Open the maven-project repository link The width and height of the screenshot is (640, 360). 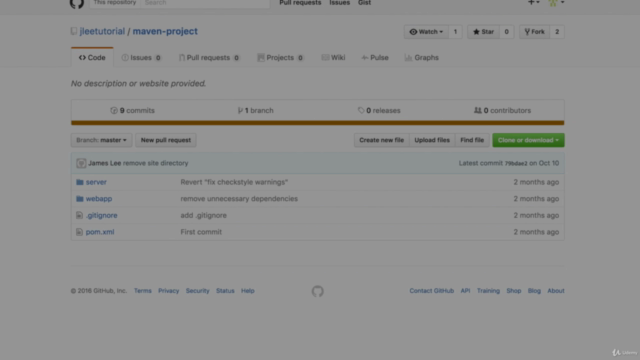165,31
